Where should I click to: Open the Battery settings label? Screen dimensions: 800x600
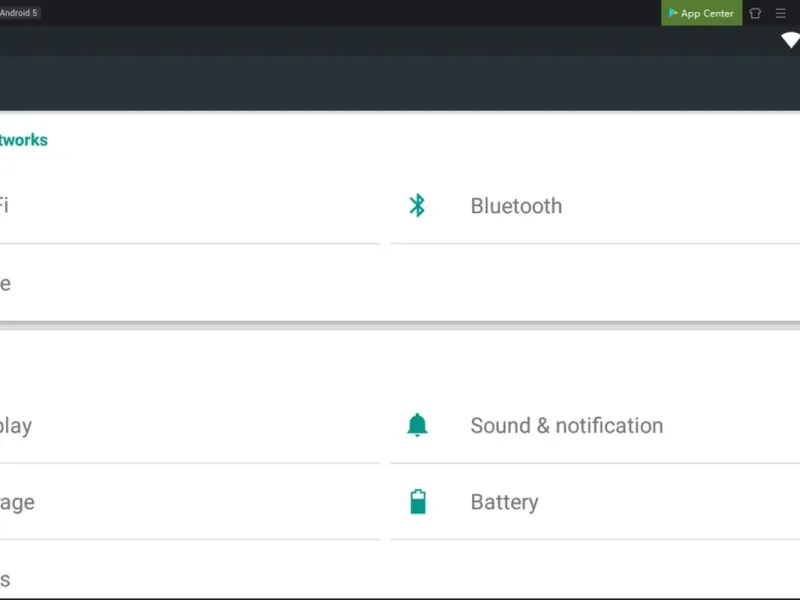[x=504, y=502]
